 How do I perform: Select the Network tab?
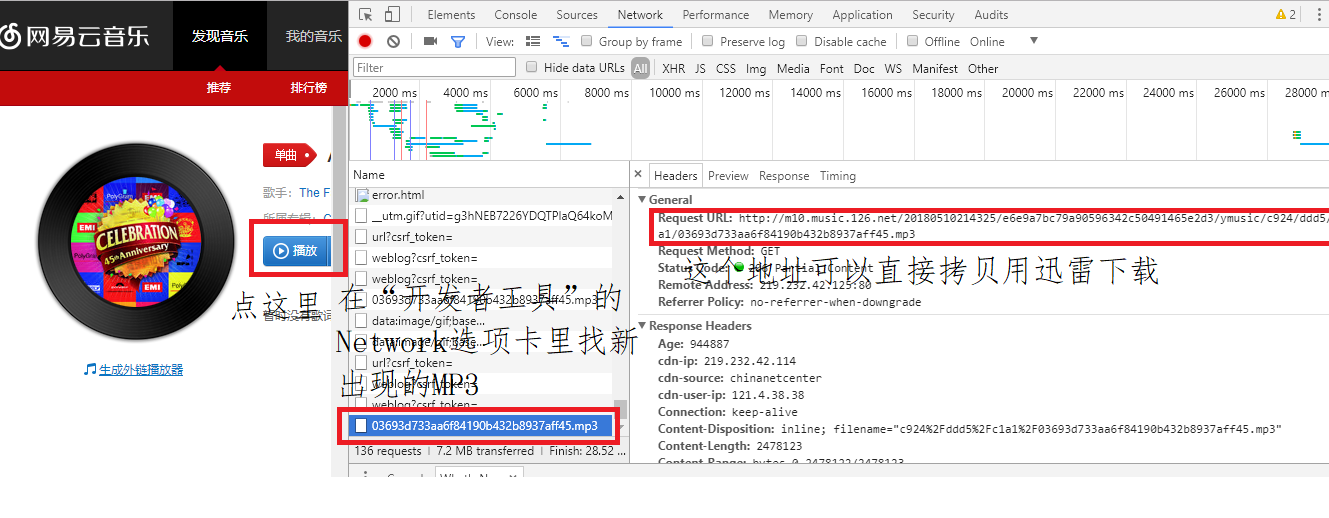coord(640,15)
